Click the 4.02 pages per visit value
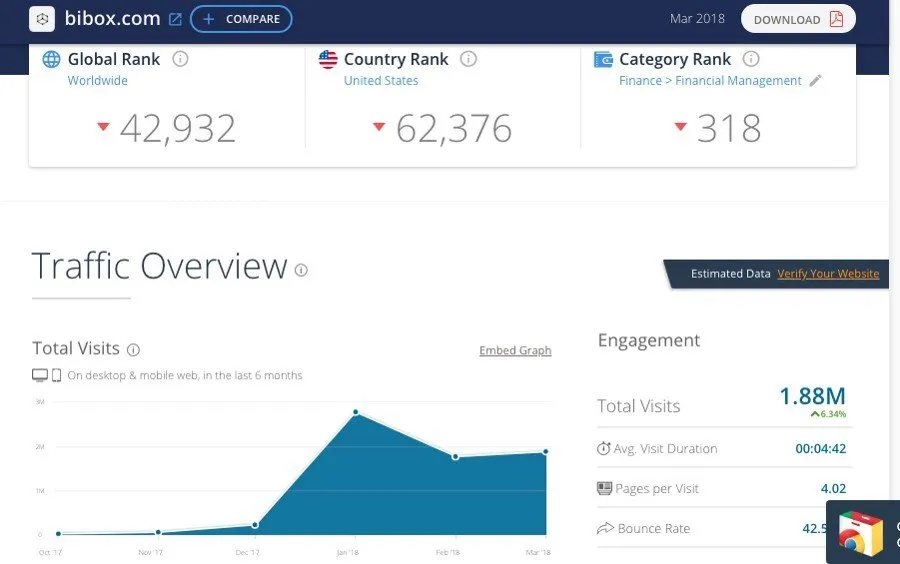The width and height of the screenshot is (900, 564). pos(833,488)
